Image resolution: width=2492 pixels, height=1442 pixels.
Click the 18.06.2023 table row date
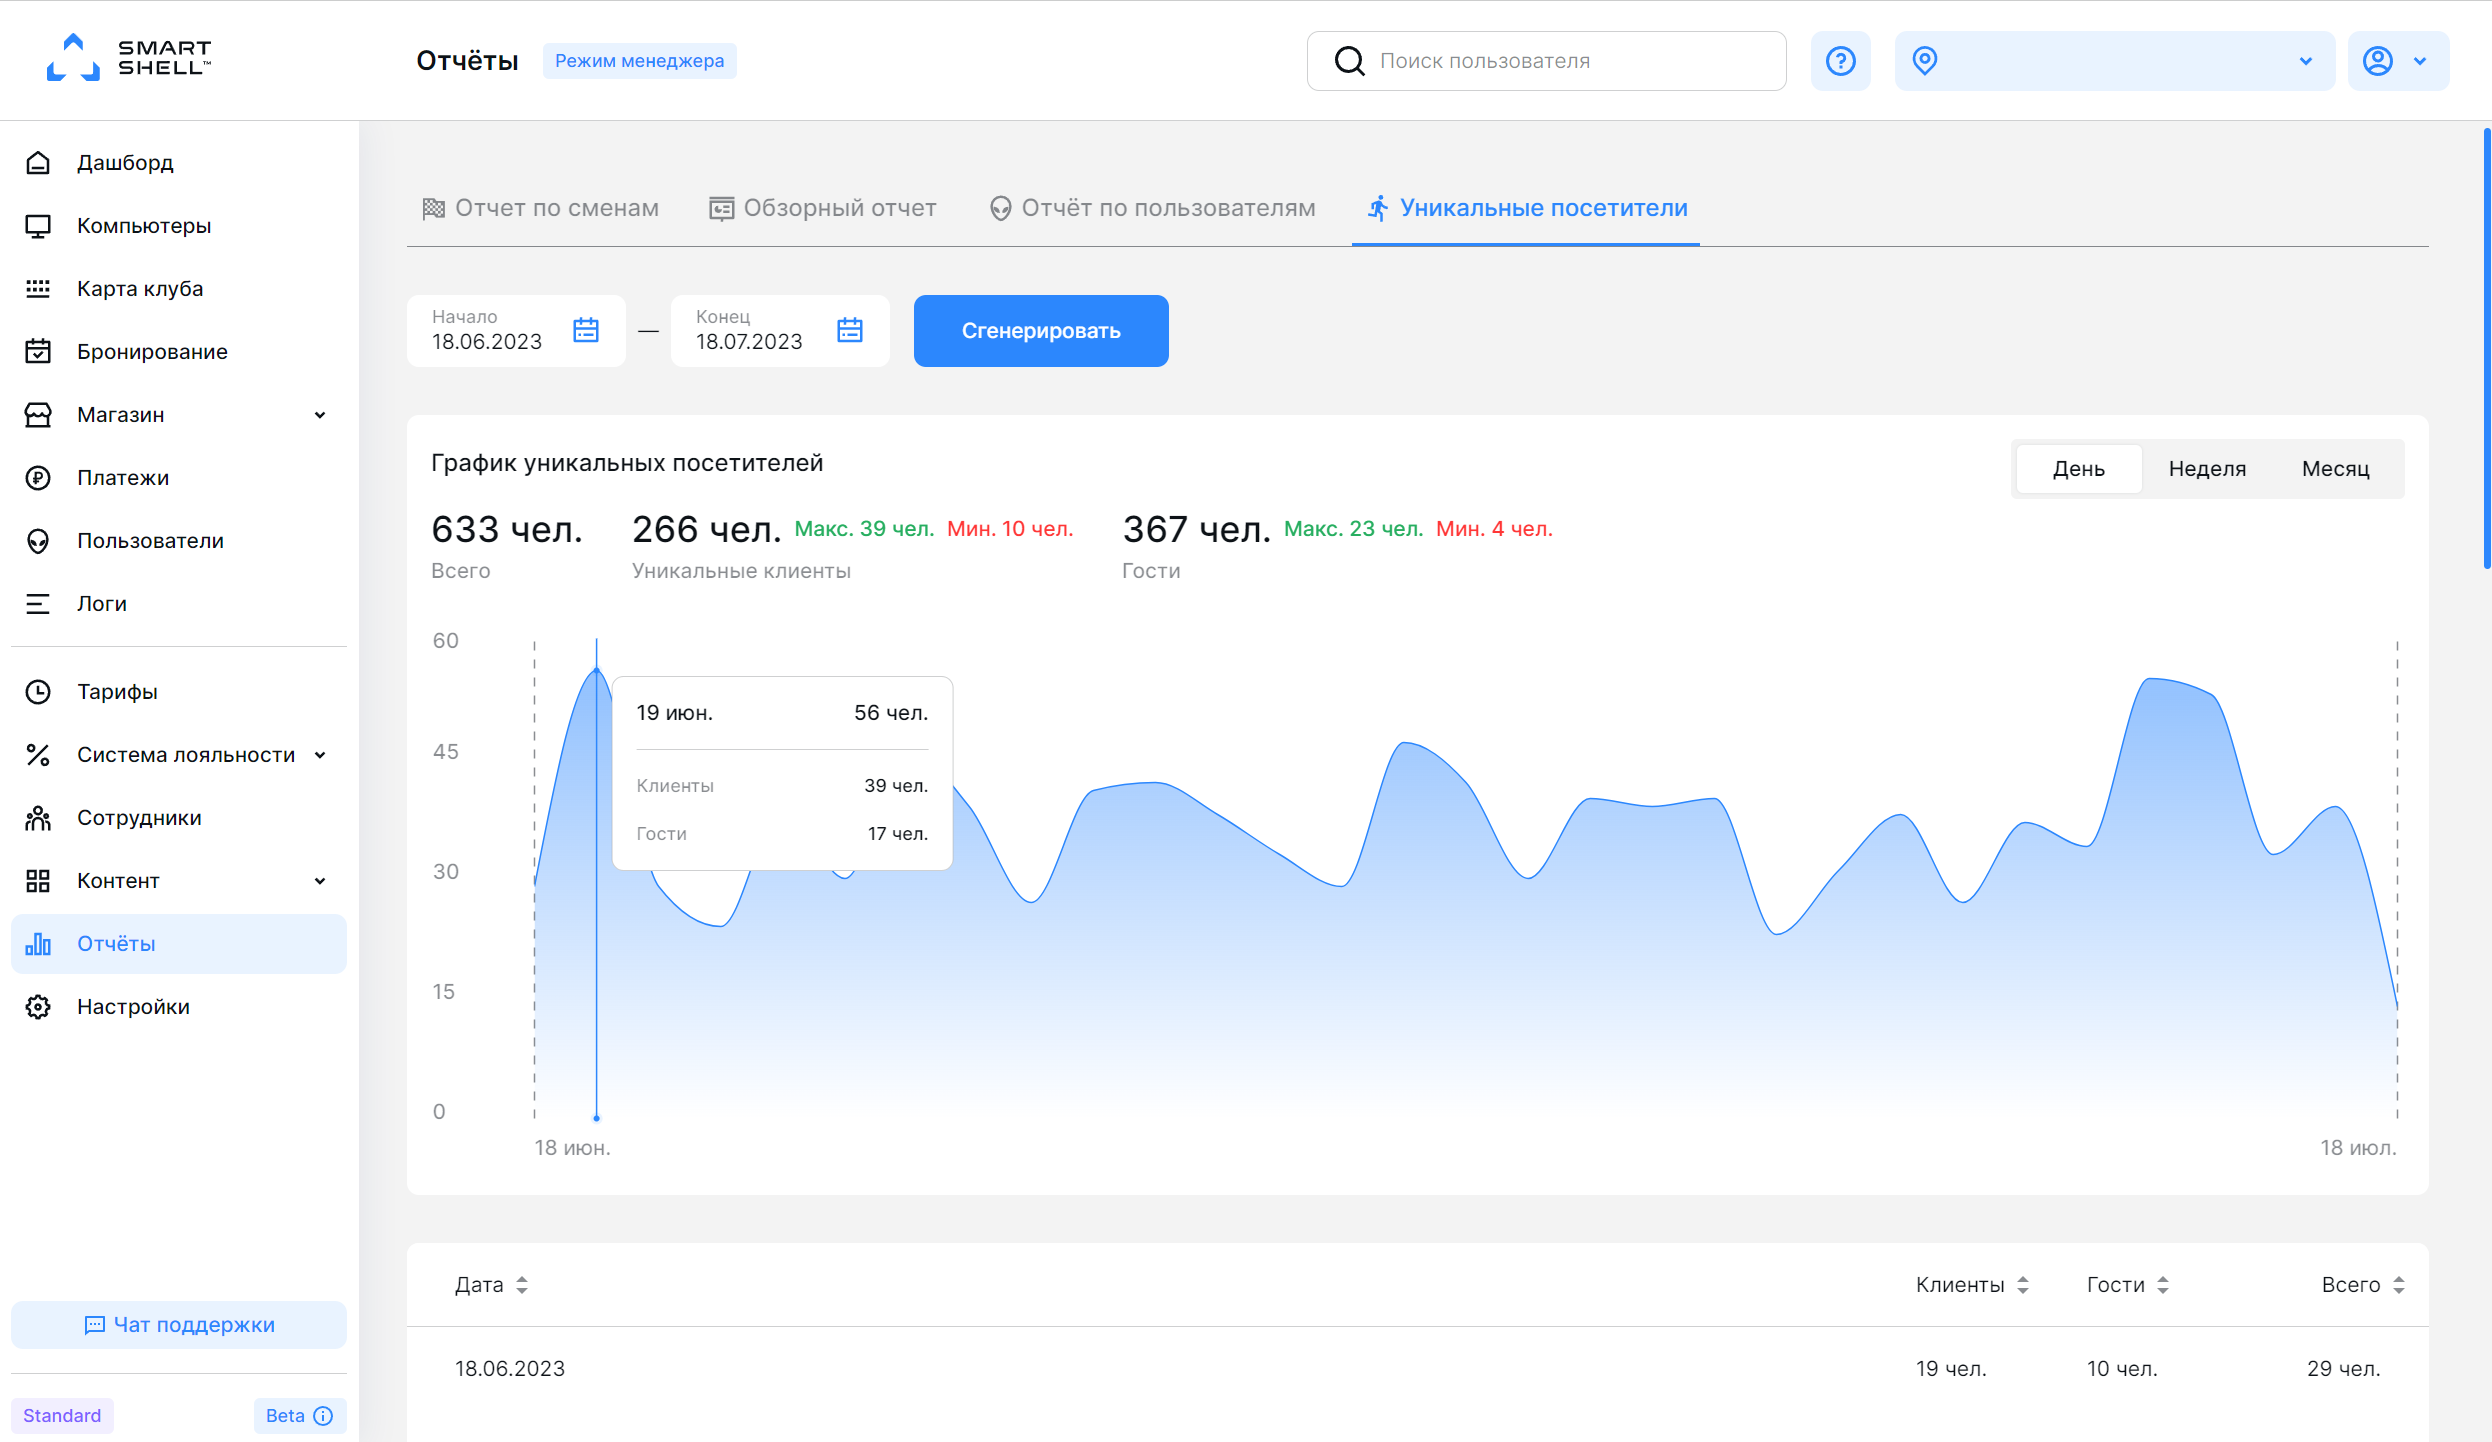coord(510,1369)
